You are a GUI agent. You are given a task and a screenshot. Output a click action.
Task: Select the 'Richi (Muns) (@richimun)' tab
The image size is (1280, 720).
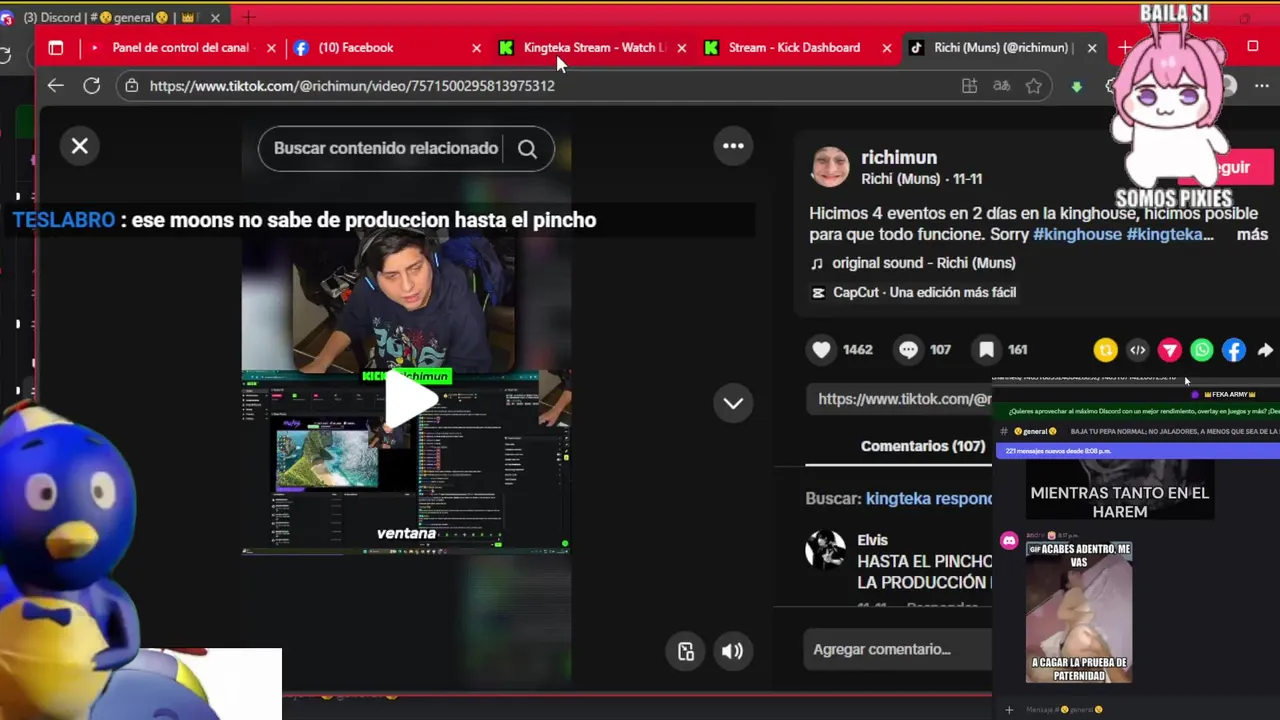1002,47
